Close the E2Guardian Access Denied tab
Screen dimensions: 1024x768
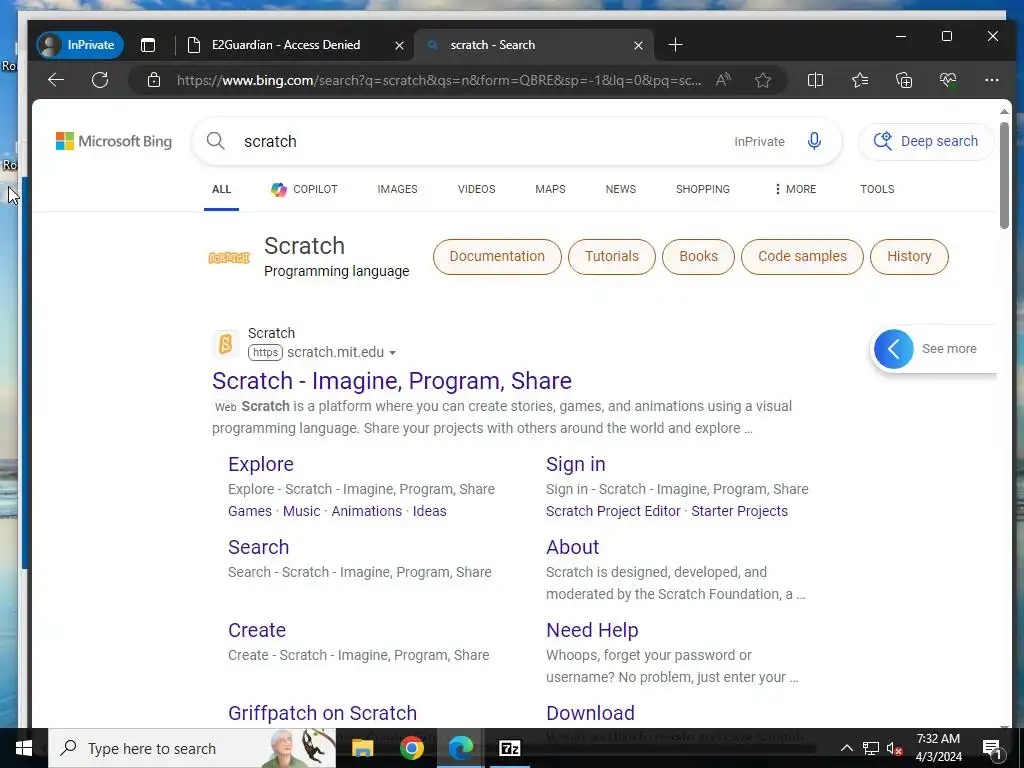coord(399,46)
